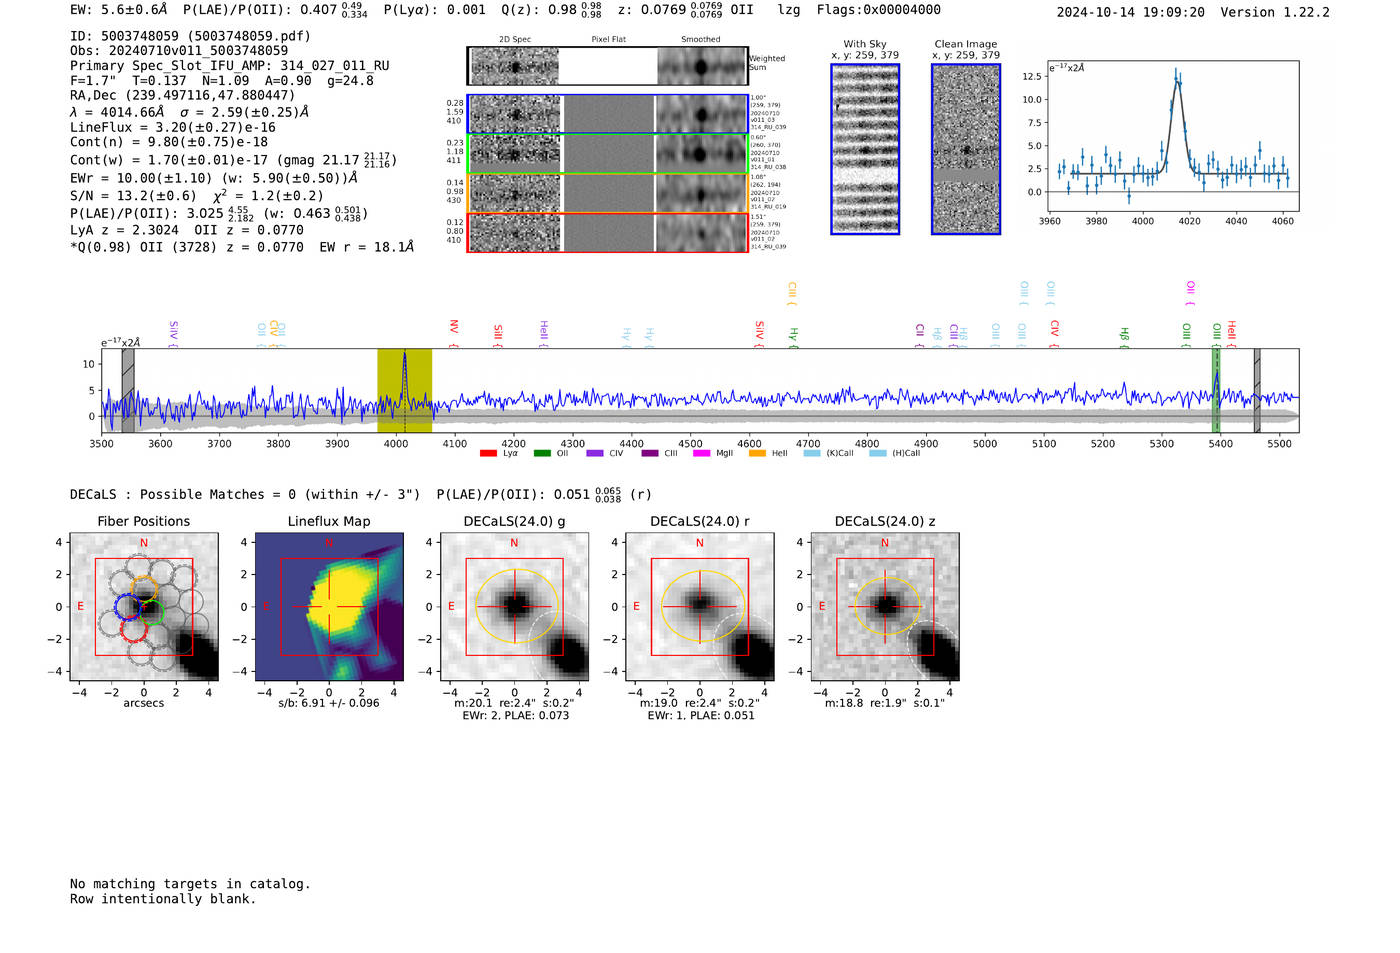Click the Version 1.22.2 text
This screenshot has width=1400, height=953.
tap(1276, 13)
